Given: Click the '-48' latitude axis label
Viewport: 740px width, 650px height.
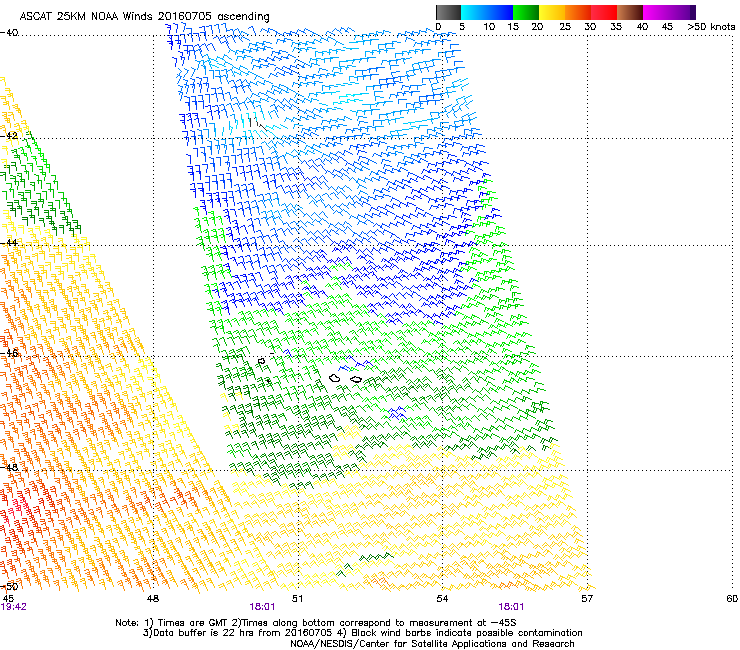Looking at the screenshot, I should (9, 467).
